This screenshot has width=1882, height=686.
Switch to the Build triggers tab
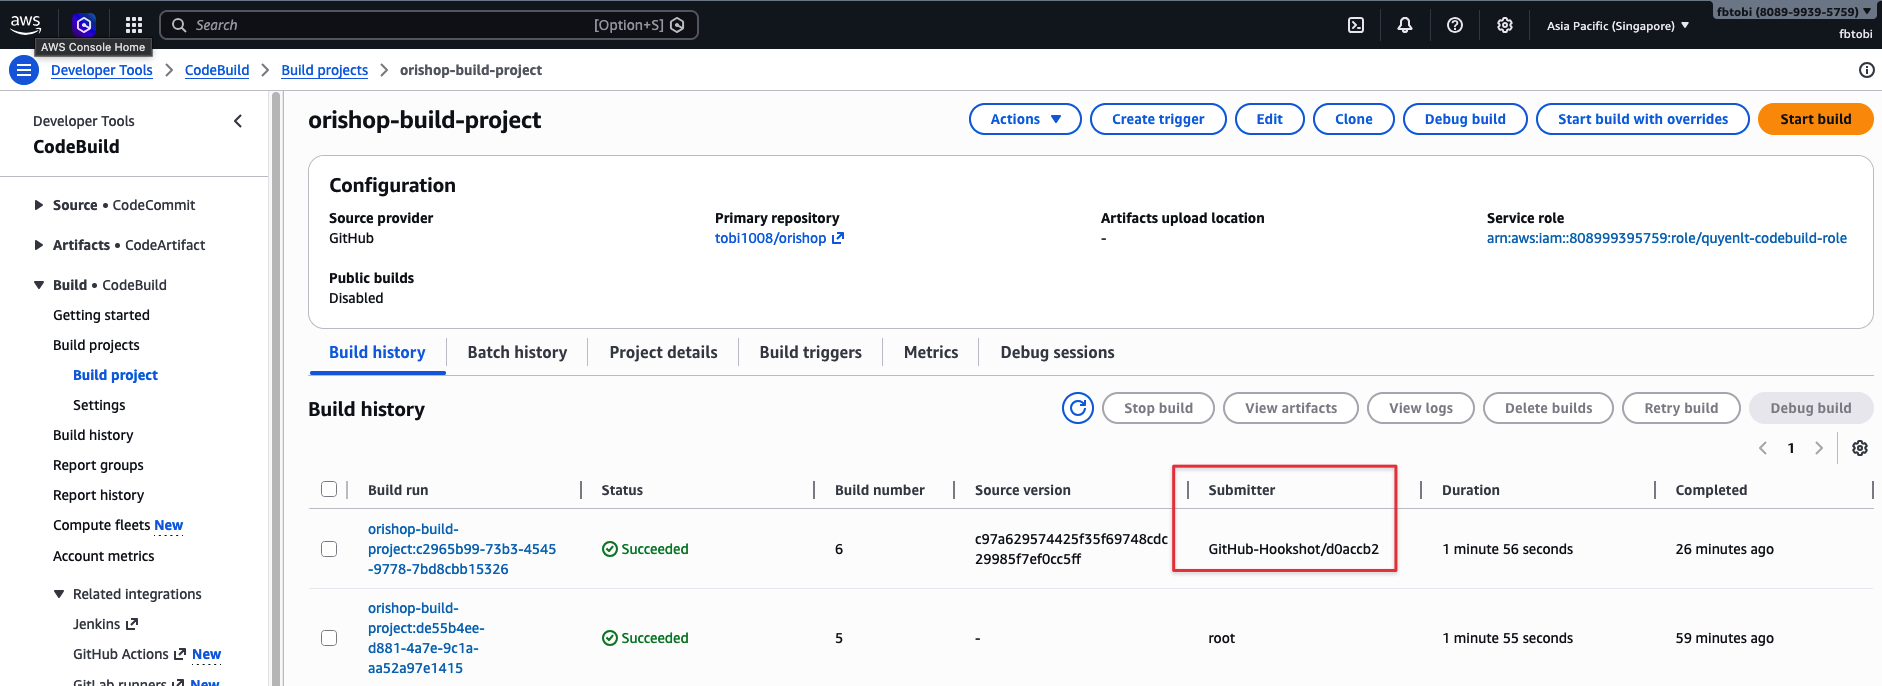(810, 352)
